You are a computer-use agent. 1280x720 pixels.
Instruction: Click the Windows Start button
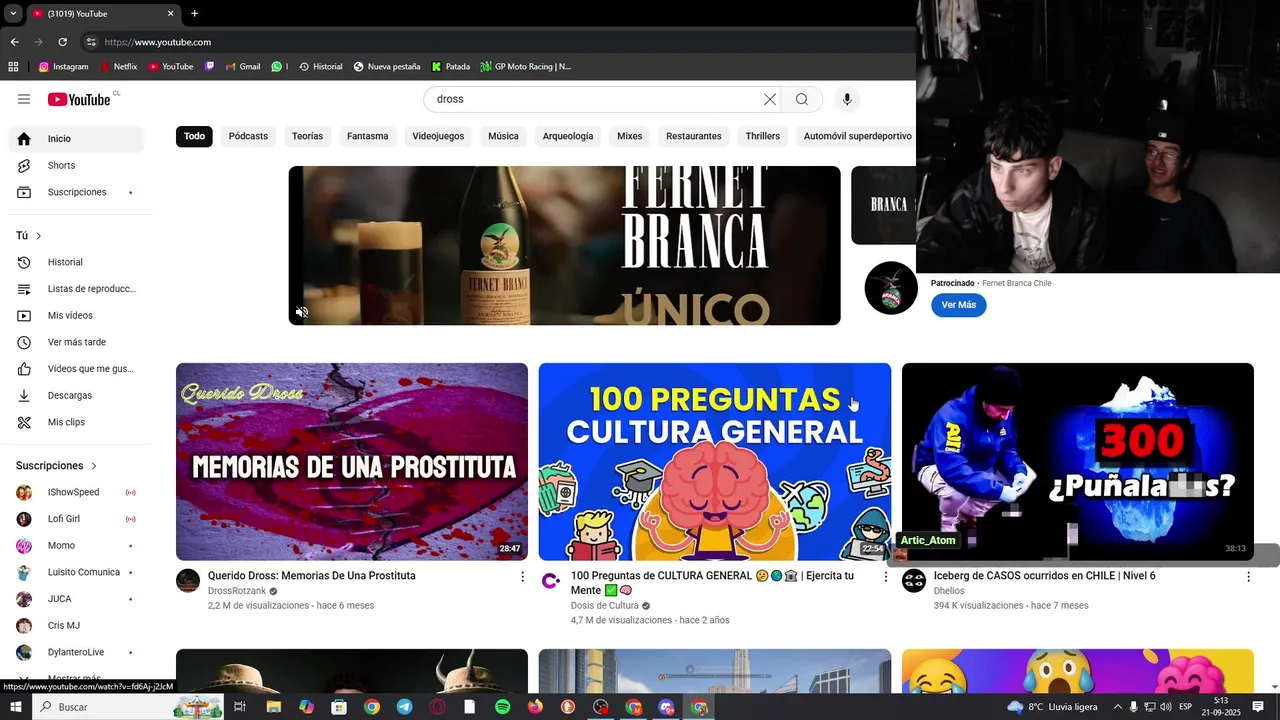point(15,707)
